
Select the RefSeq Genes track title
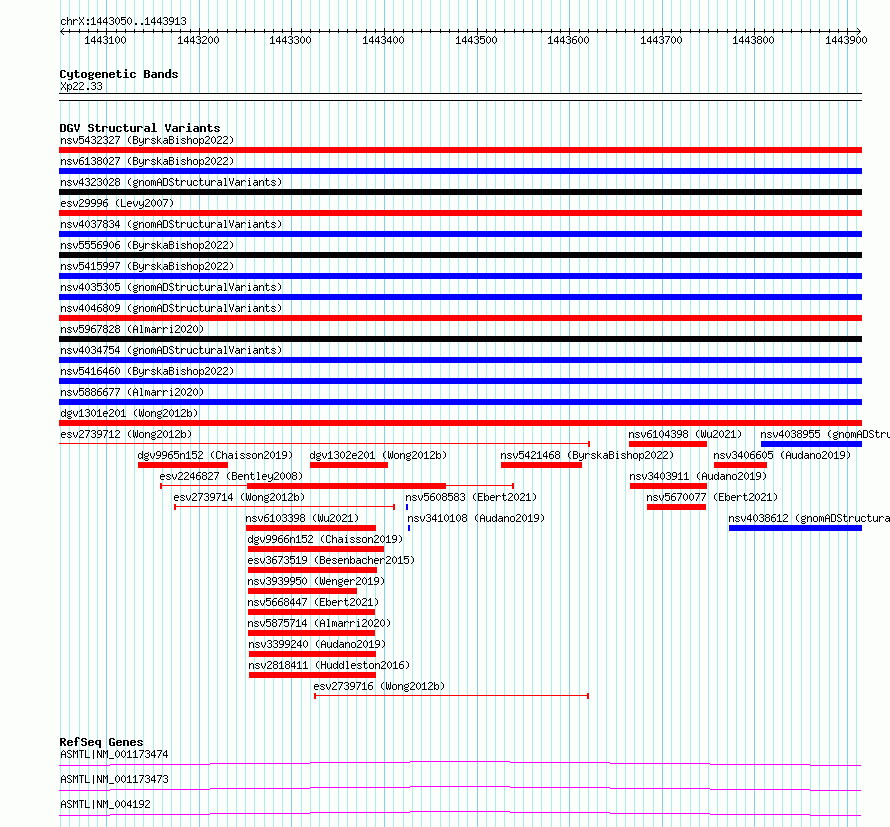click(101, 742)
